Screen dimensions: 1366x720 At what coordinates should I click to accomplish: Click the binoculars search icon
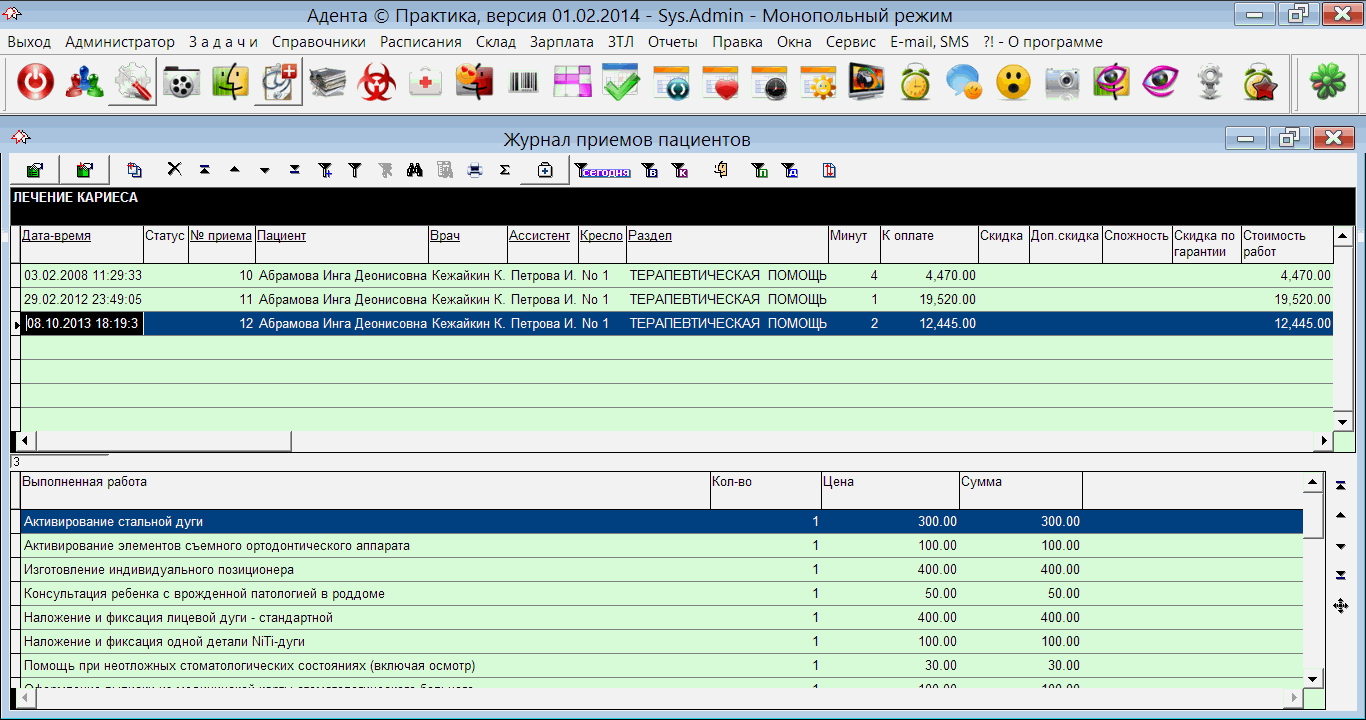coord(415,170)
